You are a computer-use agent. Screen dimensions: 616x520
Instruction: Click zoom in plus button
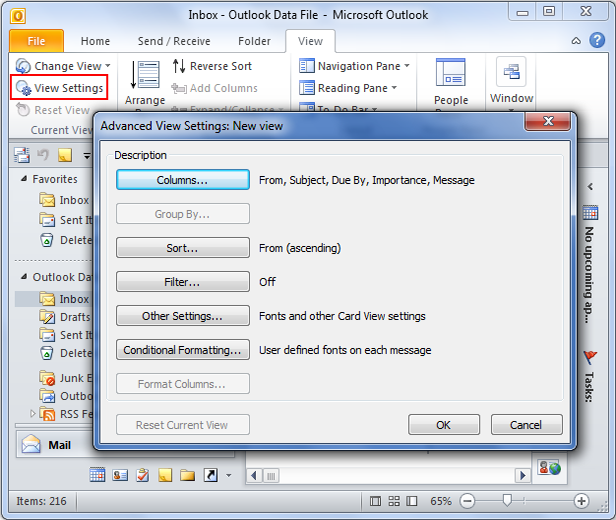click(x=581, y=501)
